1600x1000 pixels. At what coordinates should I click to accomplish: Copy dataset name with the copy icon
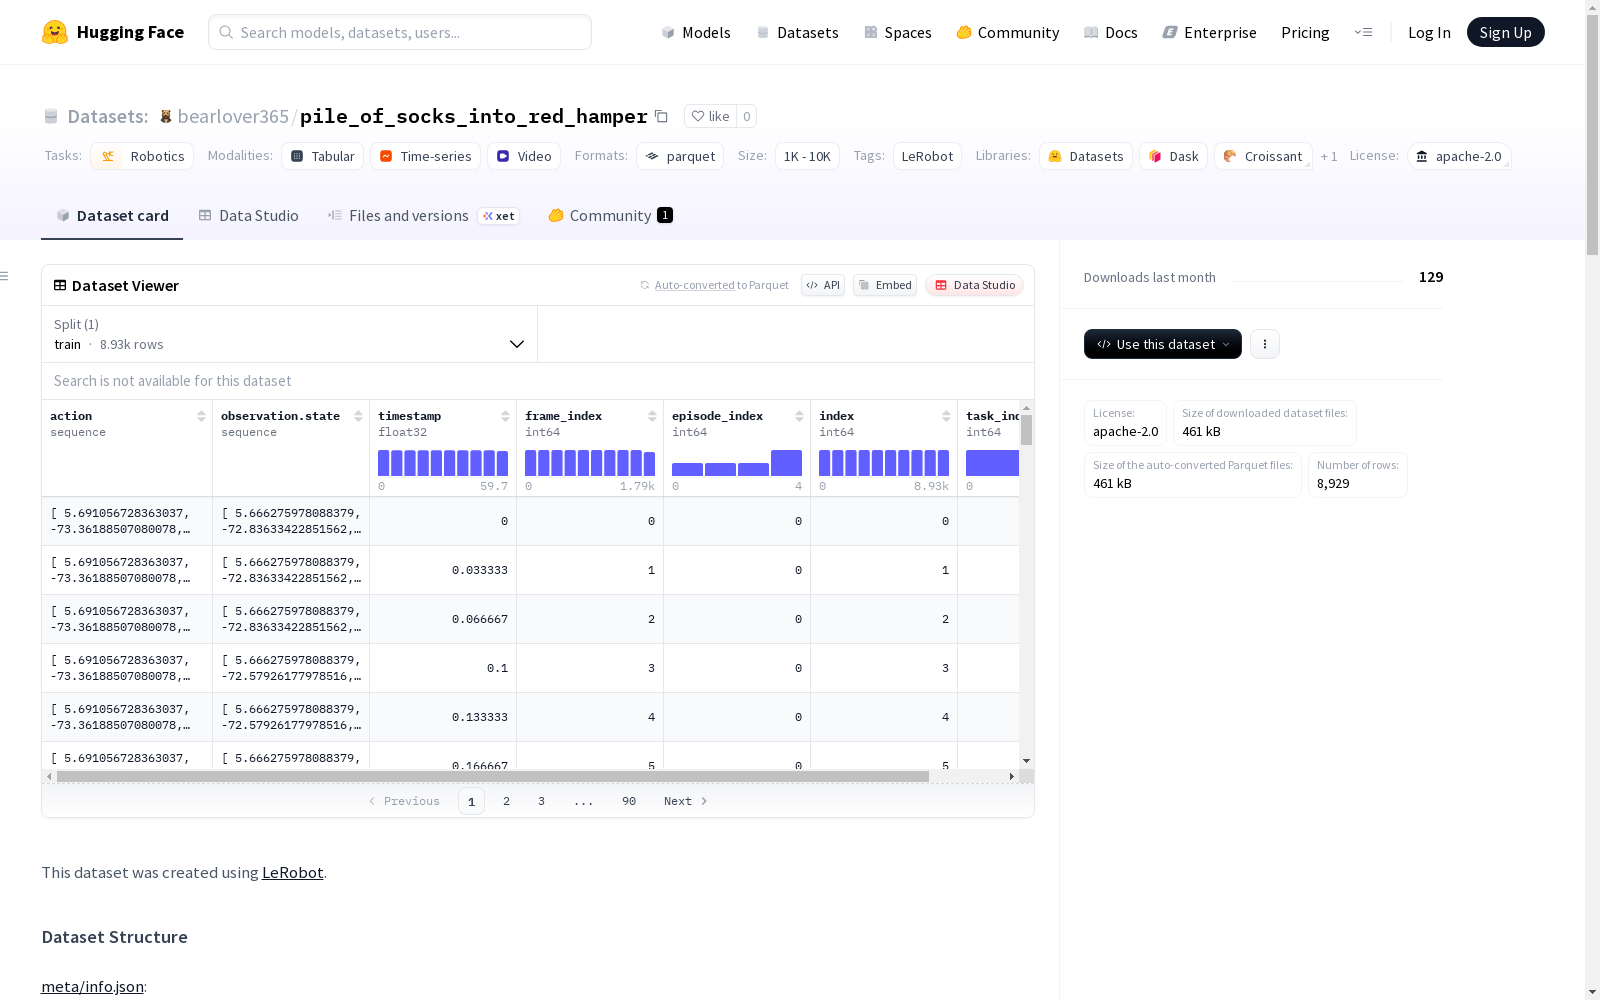point(661,116)
